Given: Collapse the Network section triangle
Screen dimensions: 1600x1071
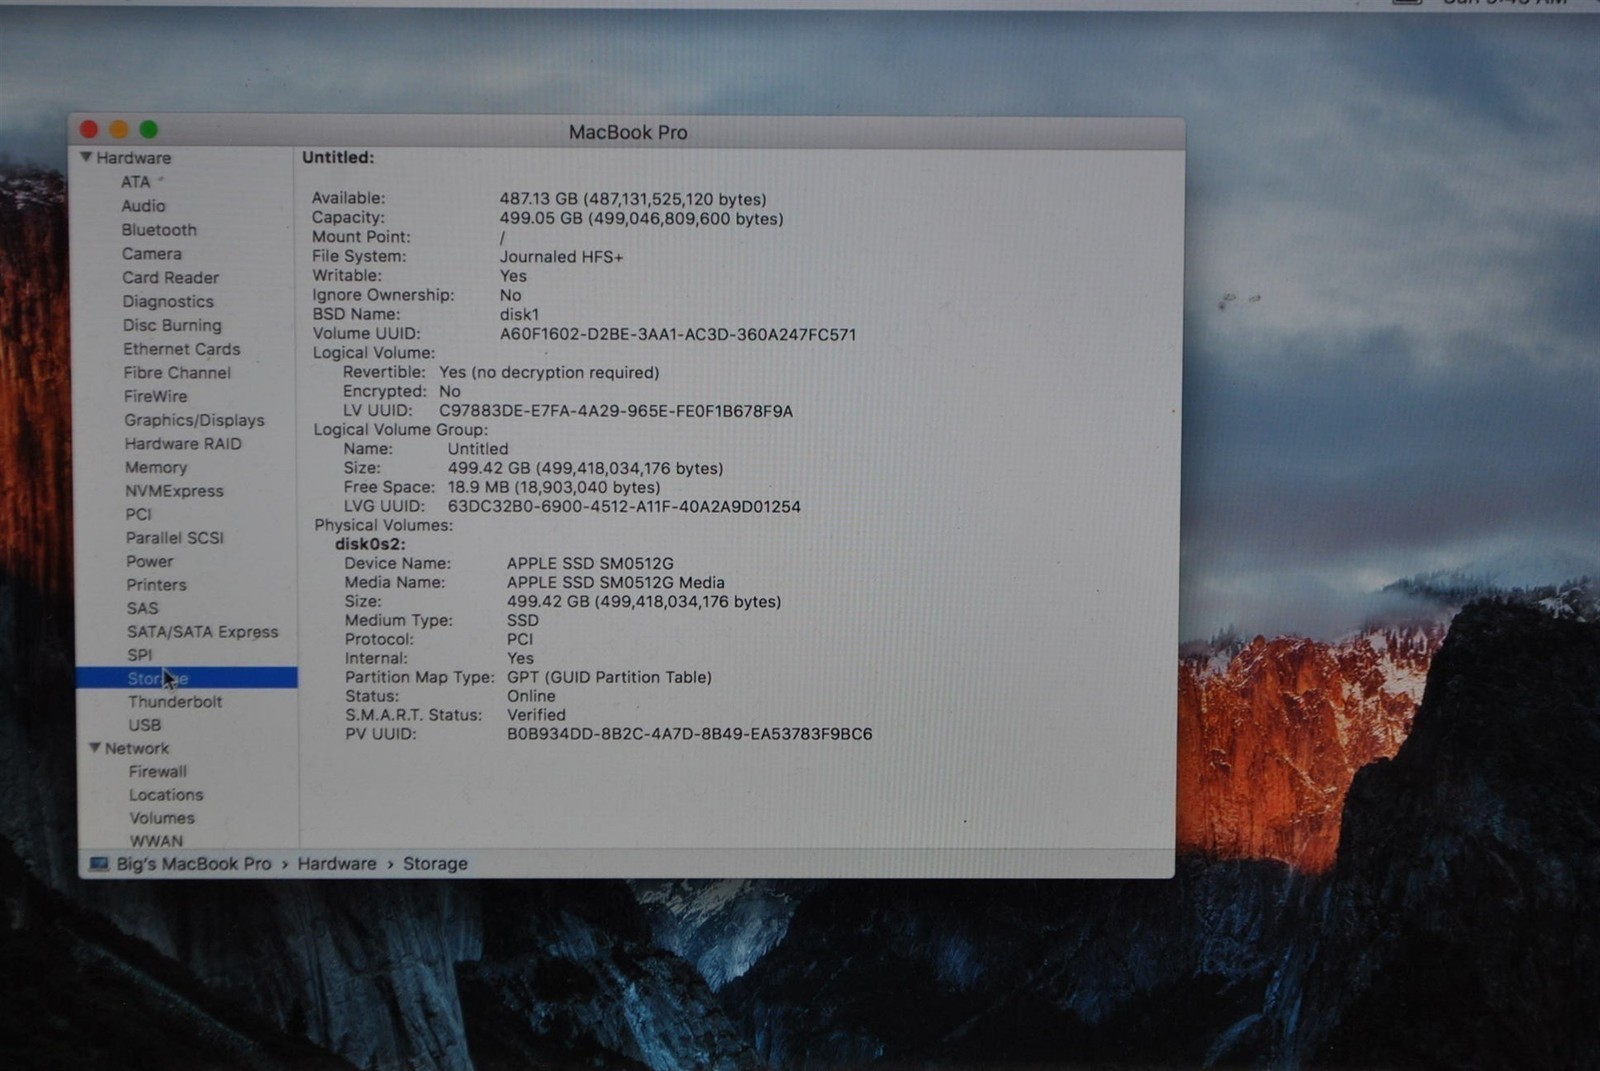Looking at the screenshot, I should tap(95, 748).
